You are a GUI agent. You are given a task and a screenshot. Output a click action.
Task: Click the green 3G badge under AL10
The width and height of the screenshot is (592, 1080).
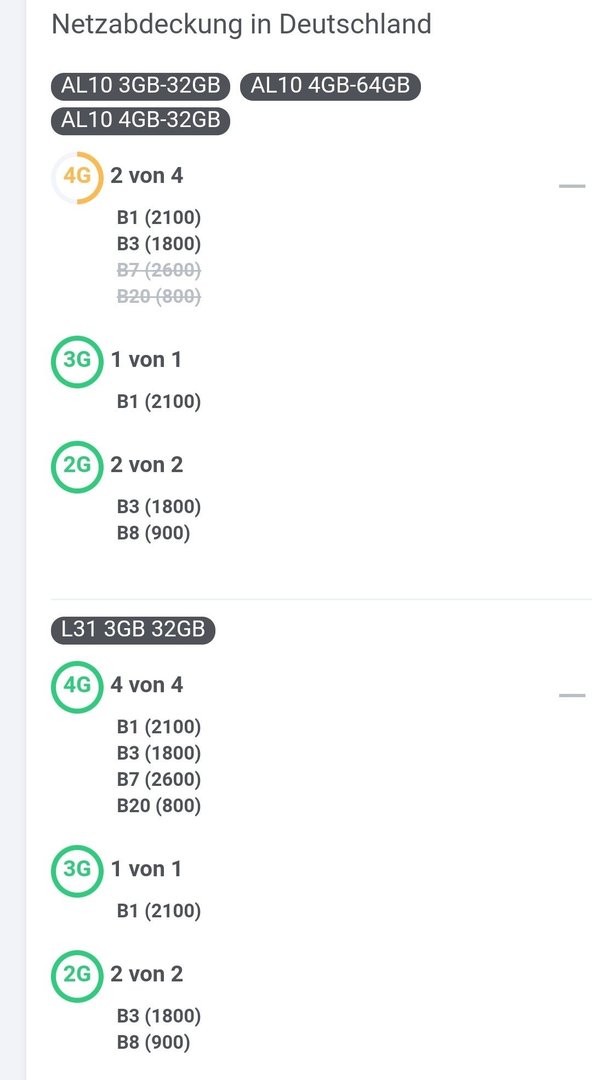pos(77,361)
